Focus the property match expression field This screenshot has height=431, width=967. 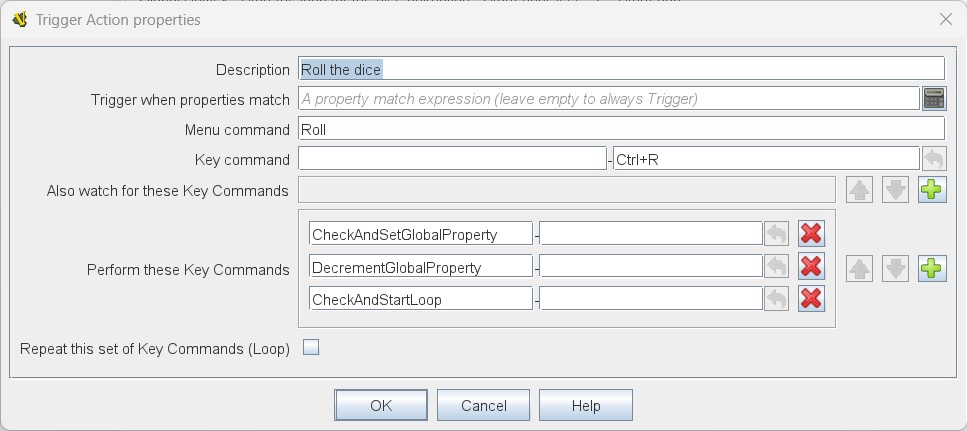609,99
